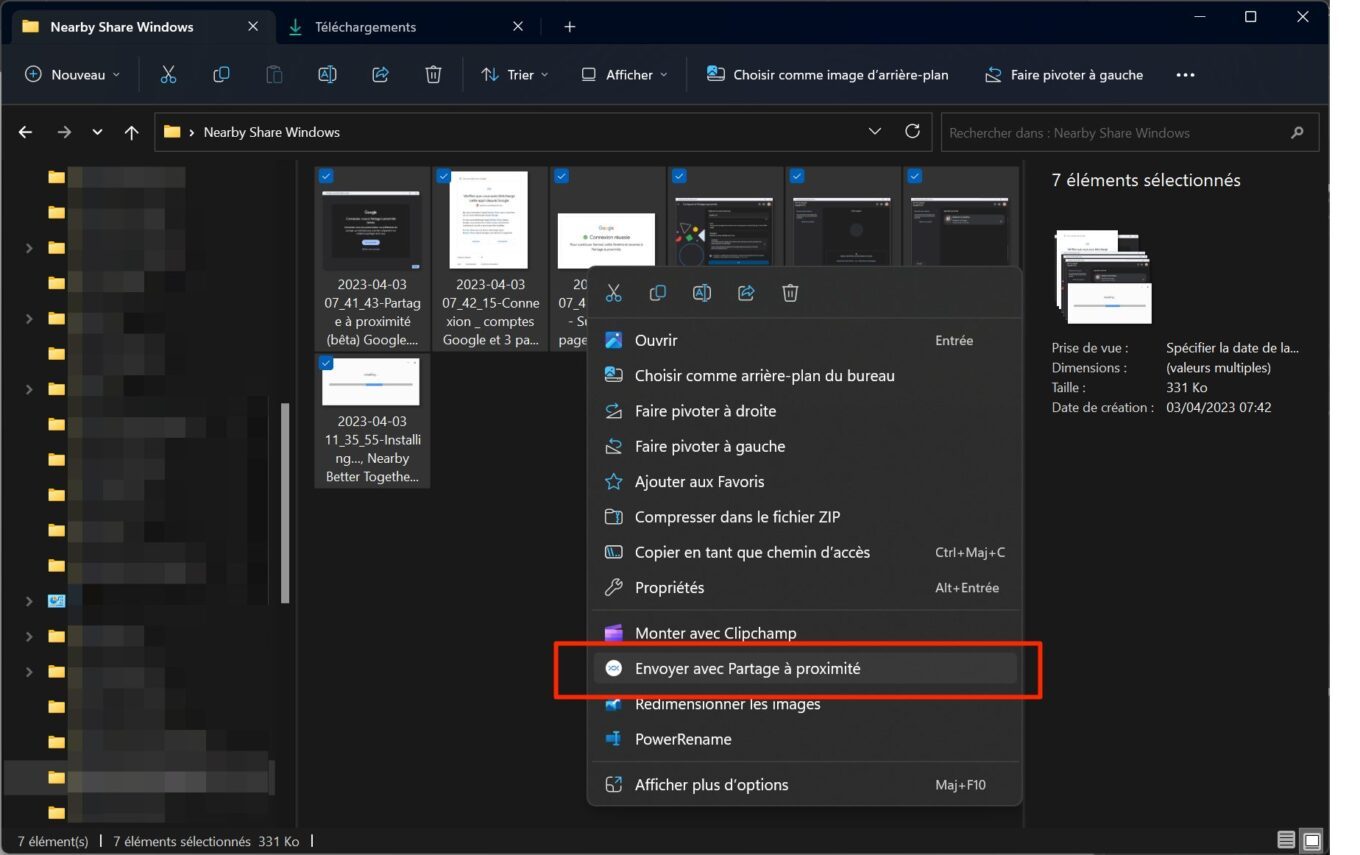Open the Nouveau dropdown
1360x855 pixels.
point(73,74)
